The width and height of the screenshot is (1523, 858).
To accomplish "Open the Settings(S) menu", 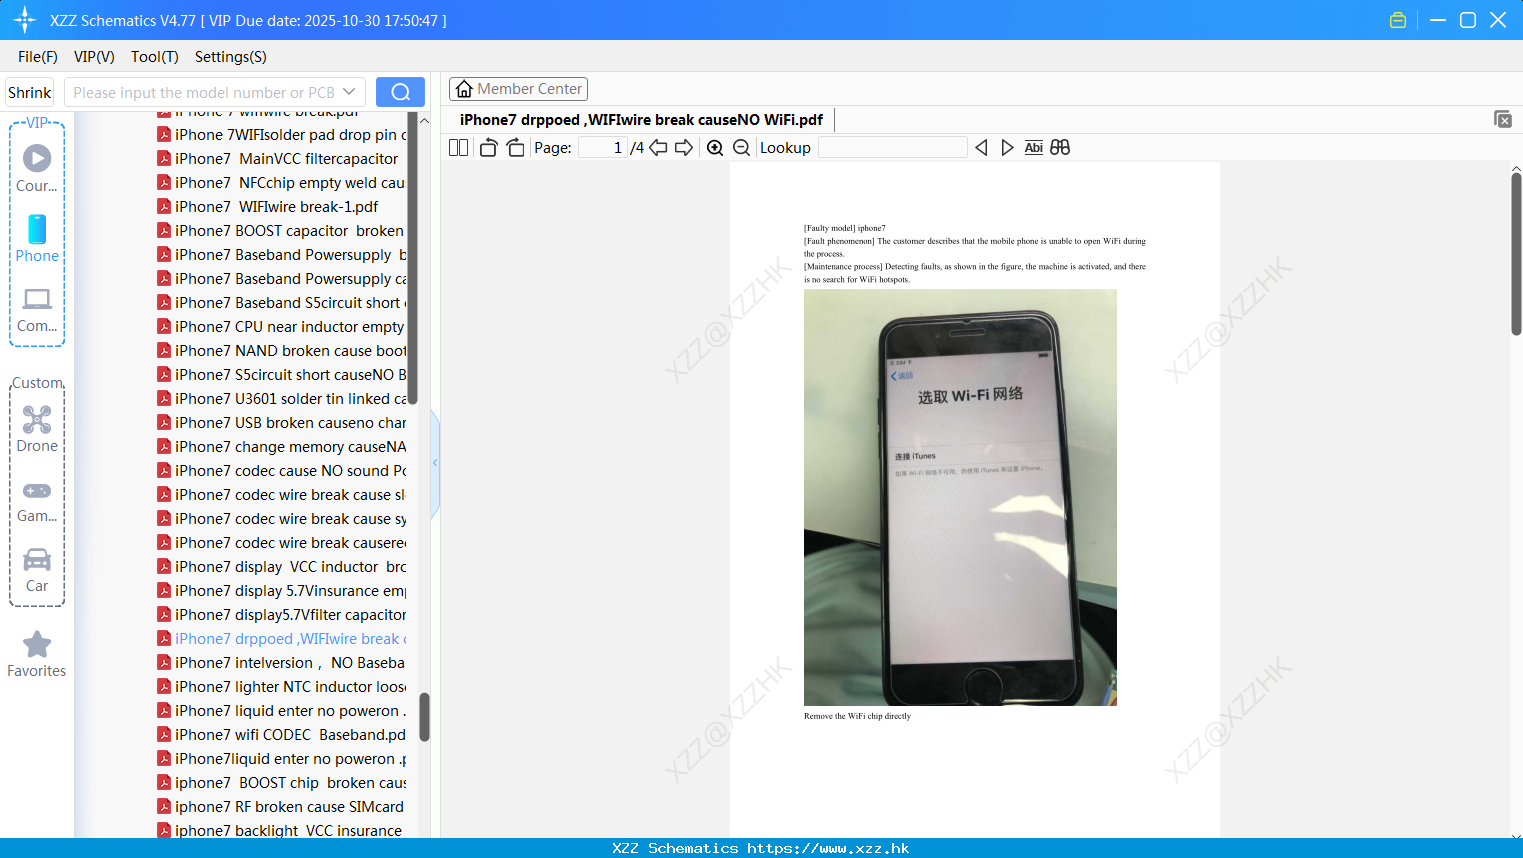I will tap(231, 57).
